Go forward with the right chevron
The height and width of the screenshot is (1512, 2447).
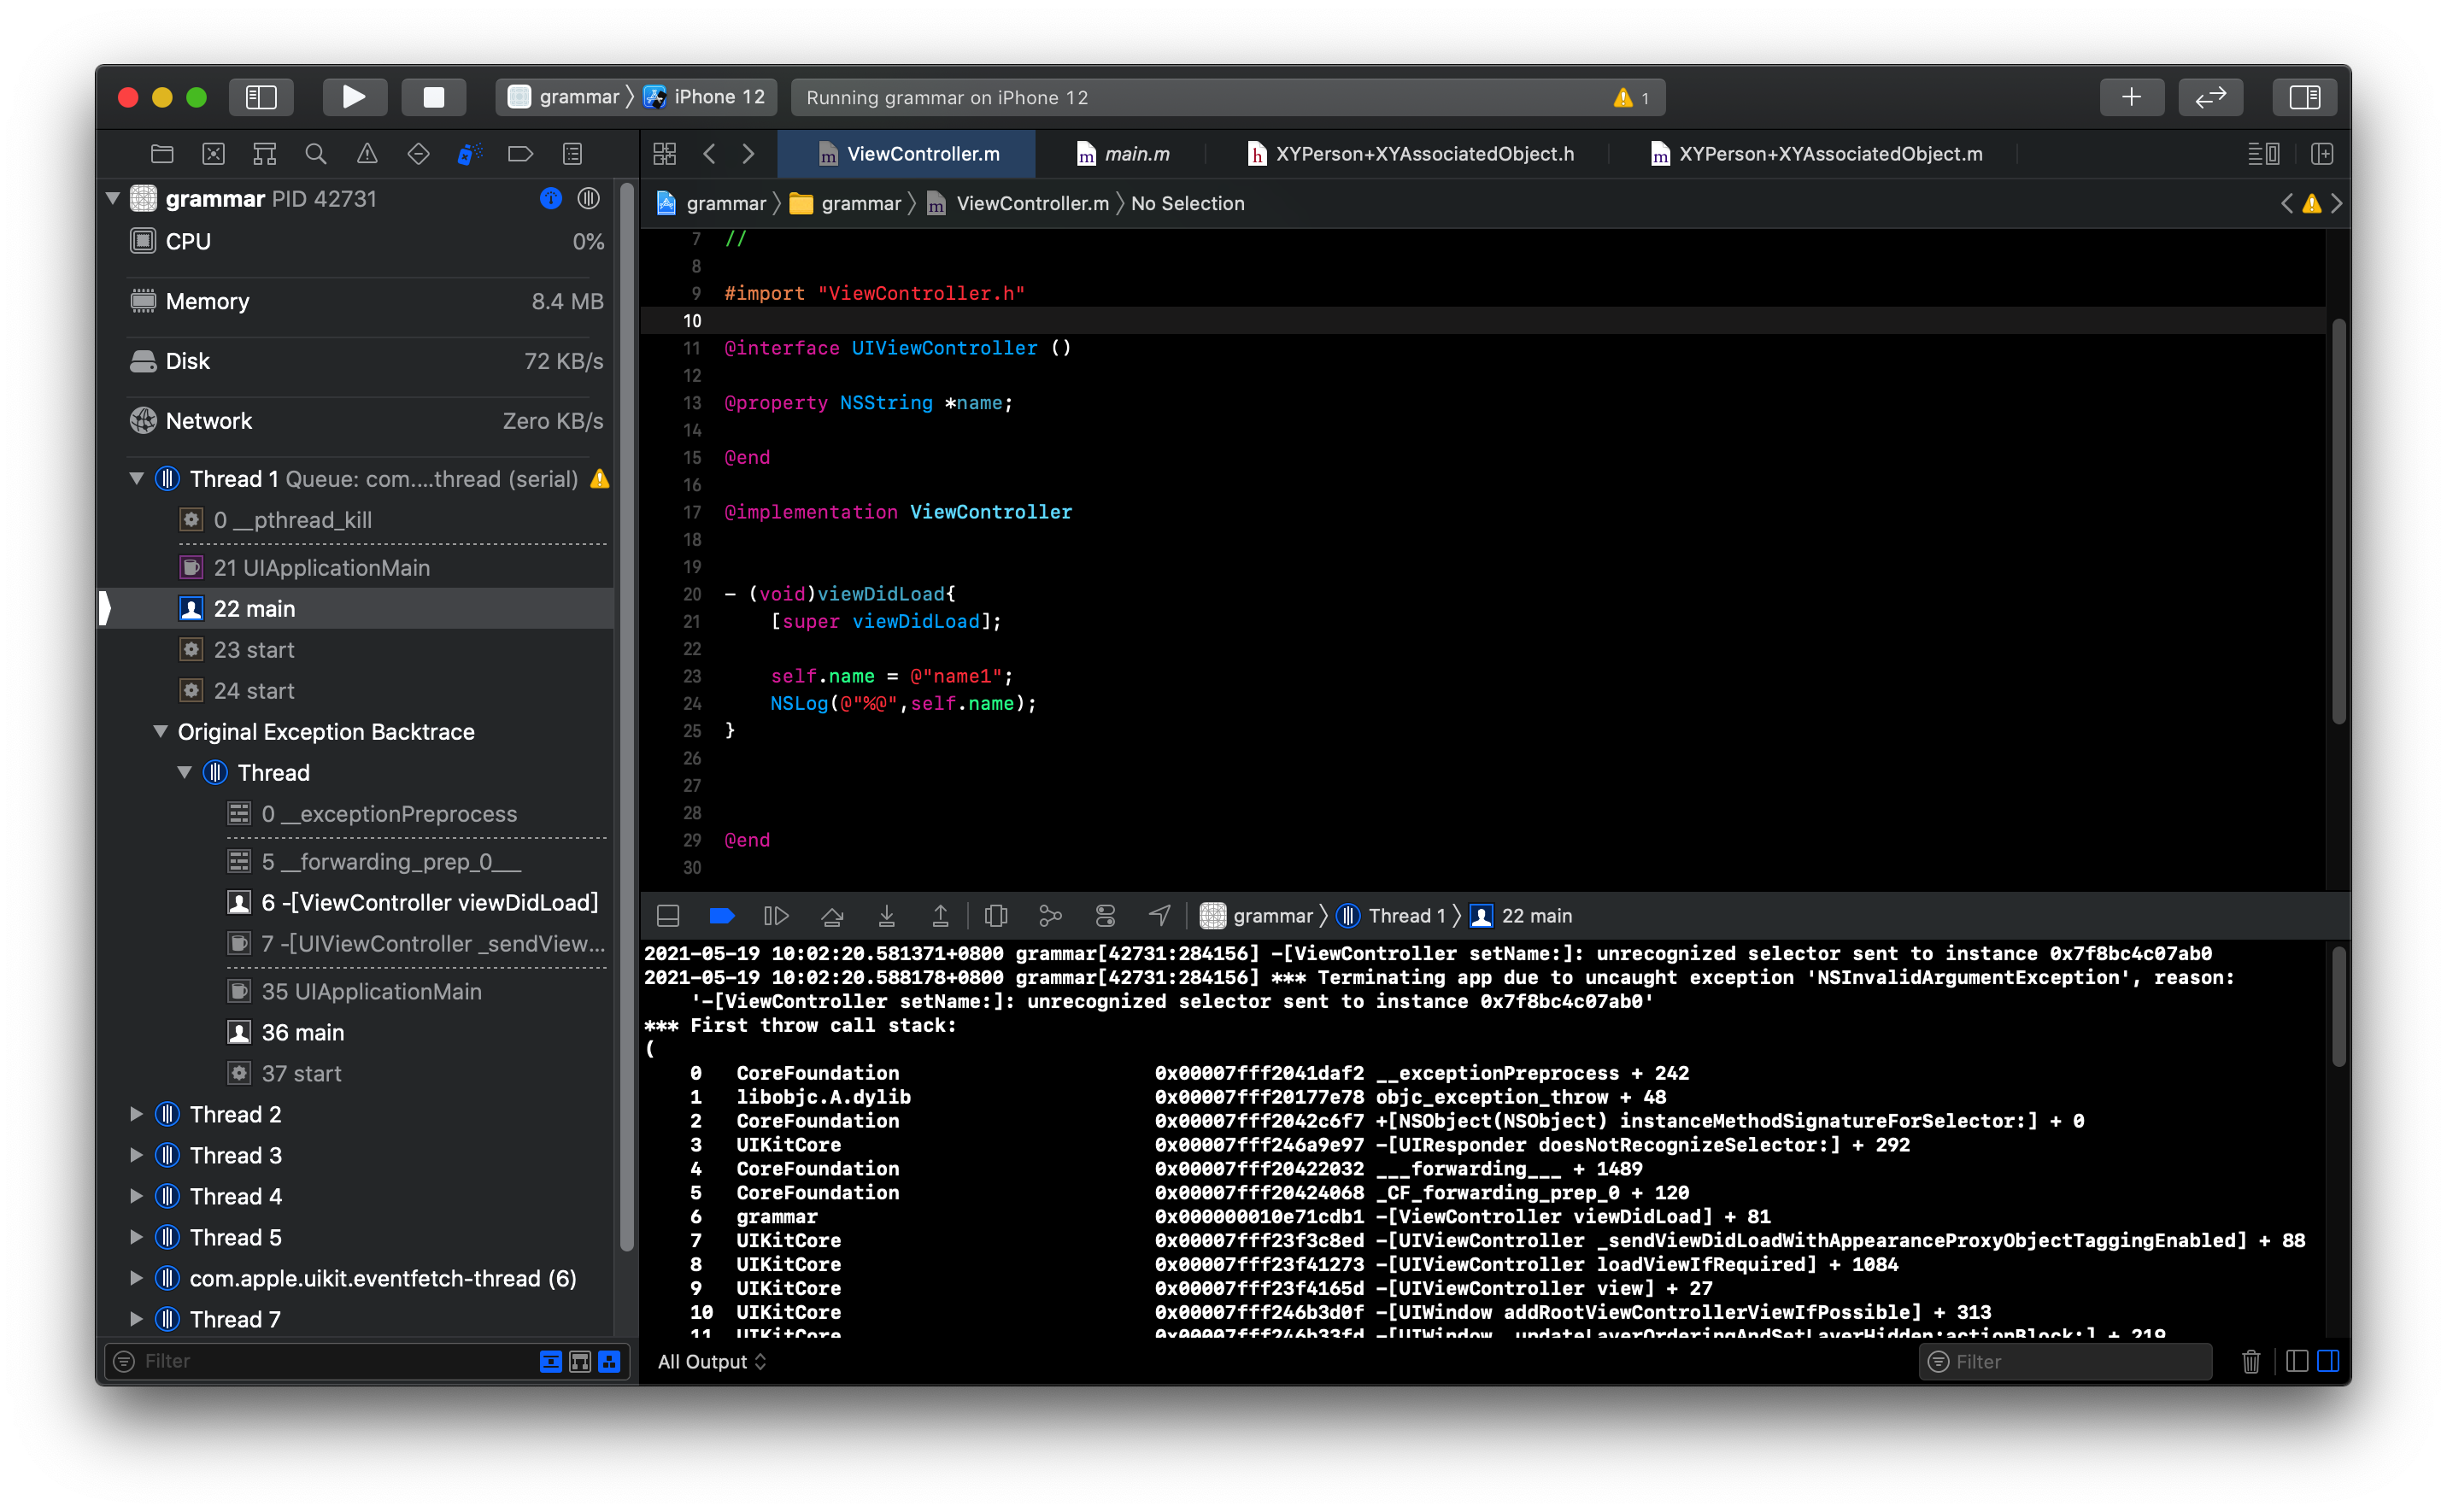pyautogui.click(x=748, y=153)
